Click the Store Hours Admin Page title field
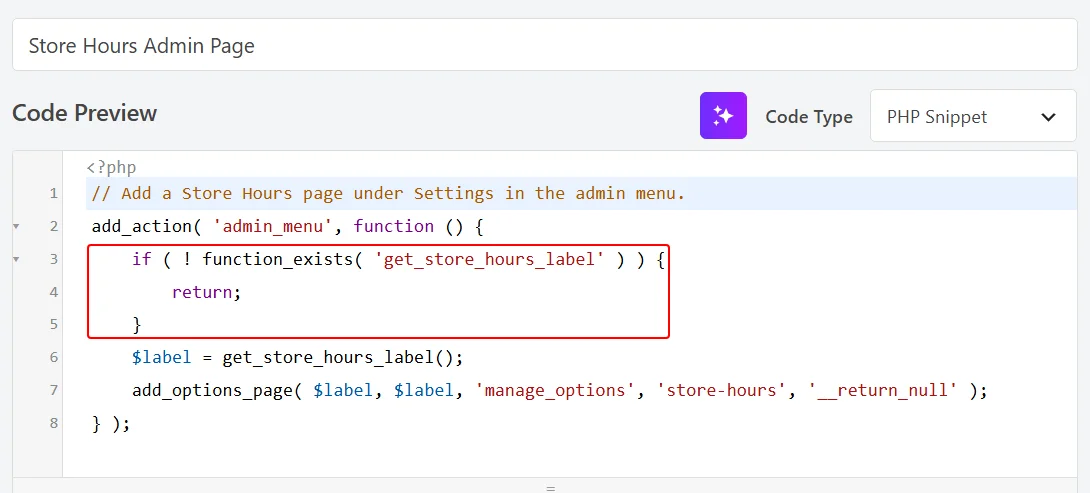 (544, 45)
